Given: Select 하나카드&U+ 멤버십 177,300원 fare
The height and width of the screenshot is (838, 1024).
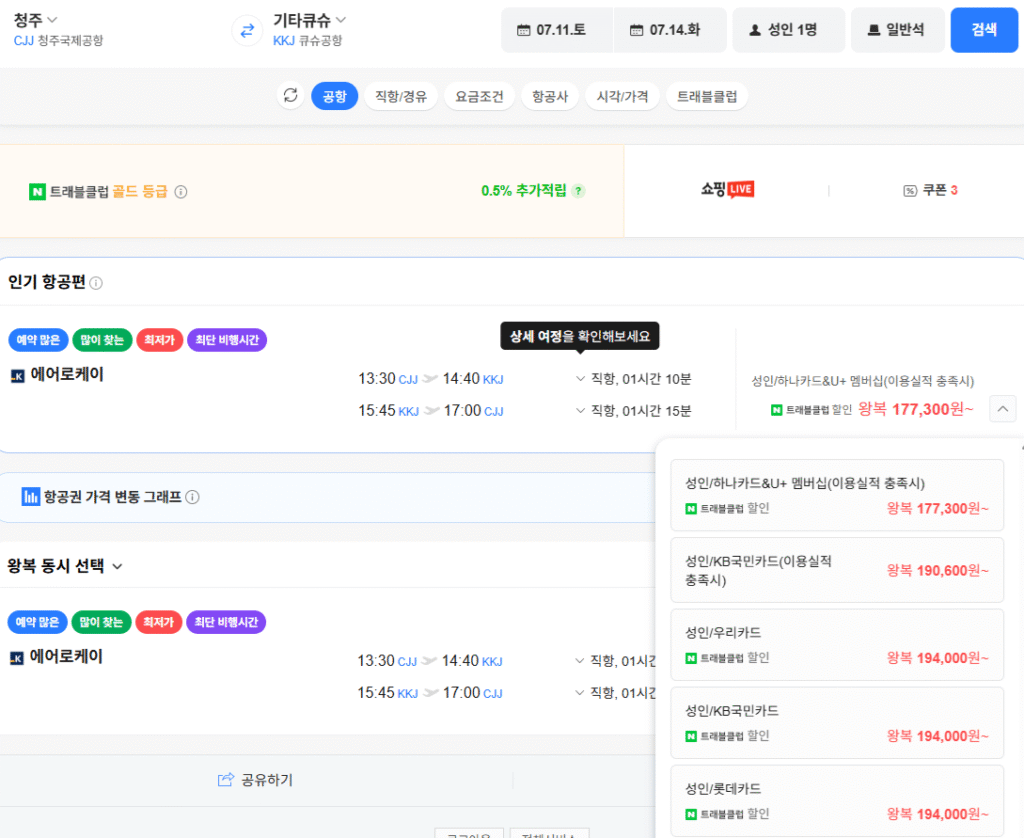Looking at the screenshot, I should pos(837,495).
